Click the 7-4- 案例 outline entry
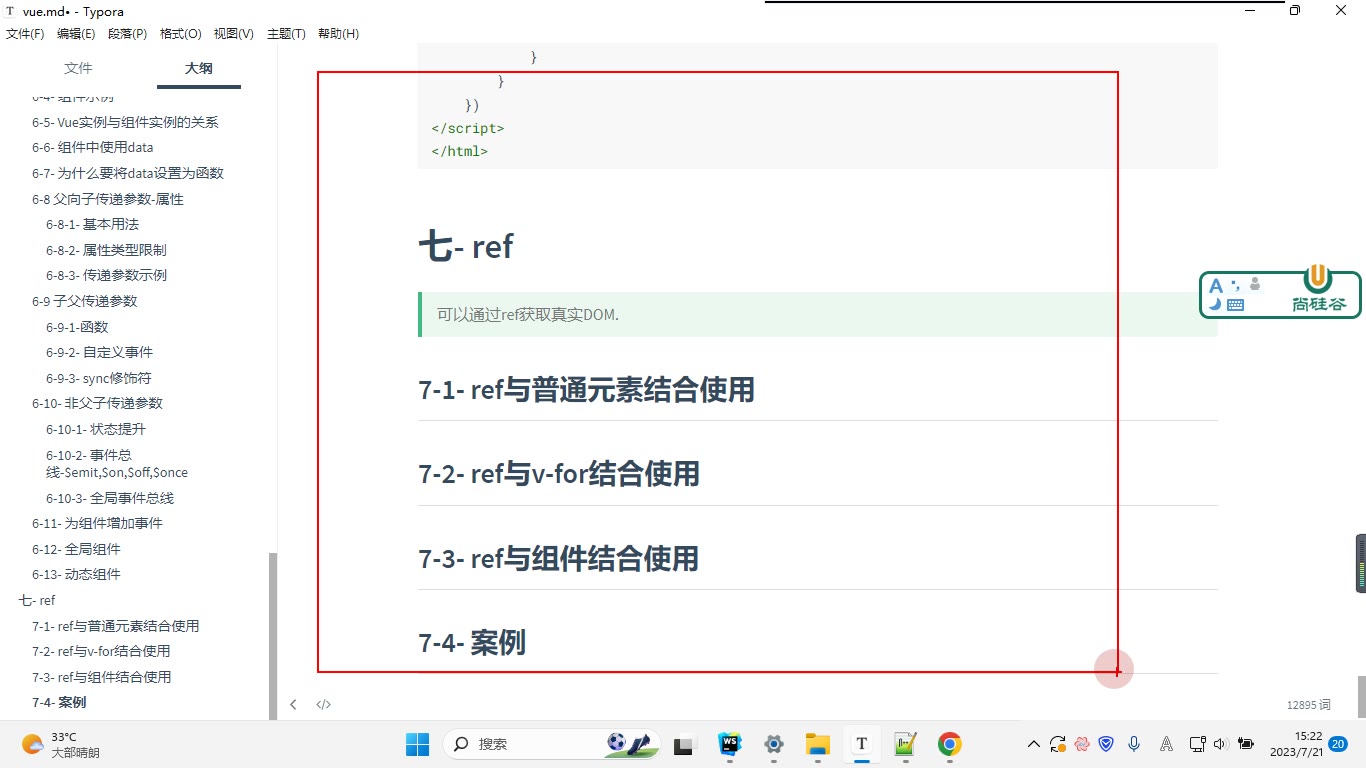 point(59,702)
